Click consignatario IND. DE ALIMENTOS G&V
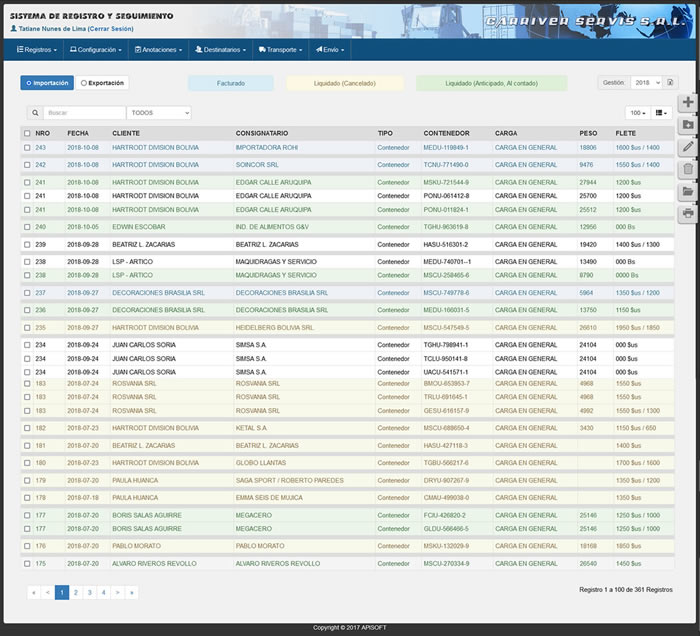The height and width of the screenshot is (636, 700). (x=272, y=227)
